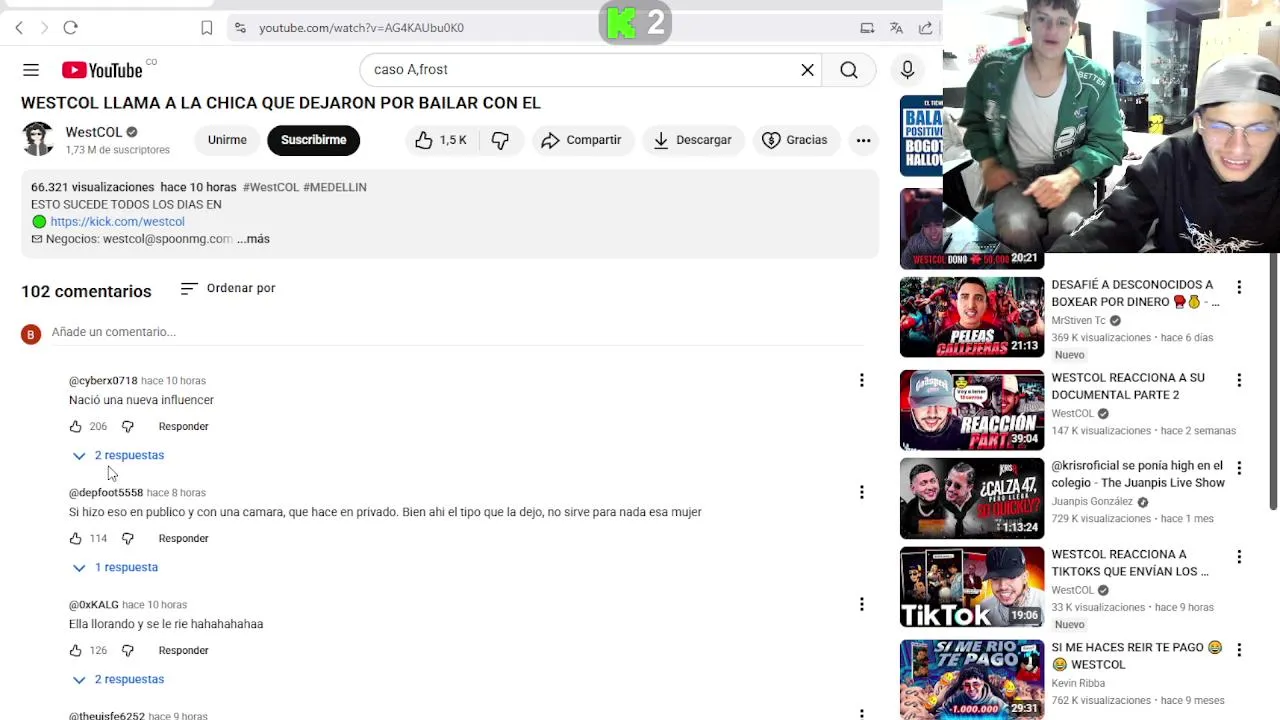Reply to @cyberx0718 comment

click(x=183, y=427)
